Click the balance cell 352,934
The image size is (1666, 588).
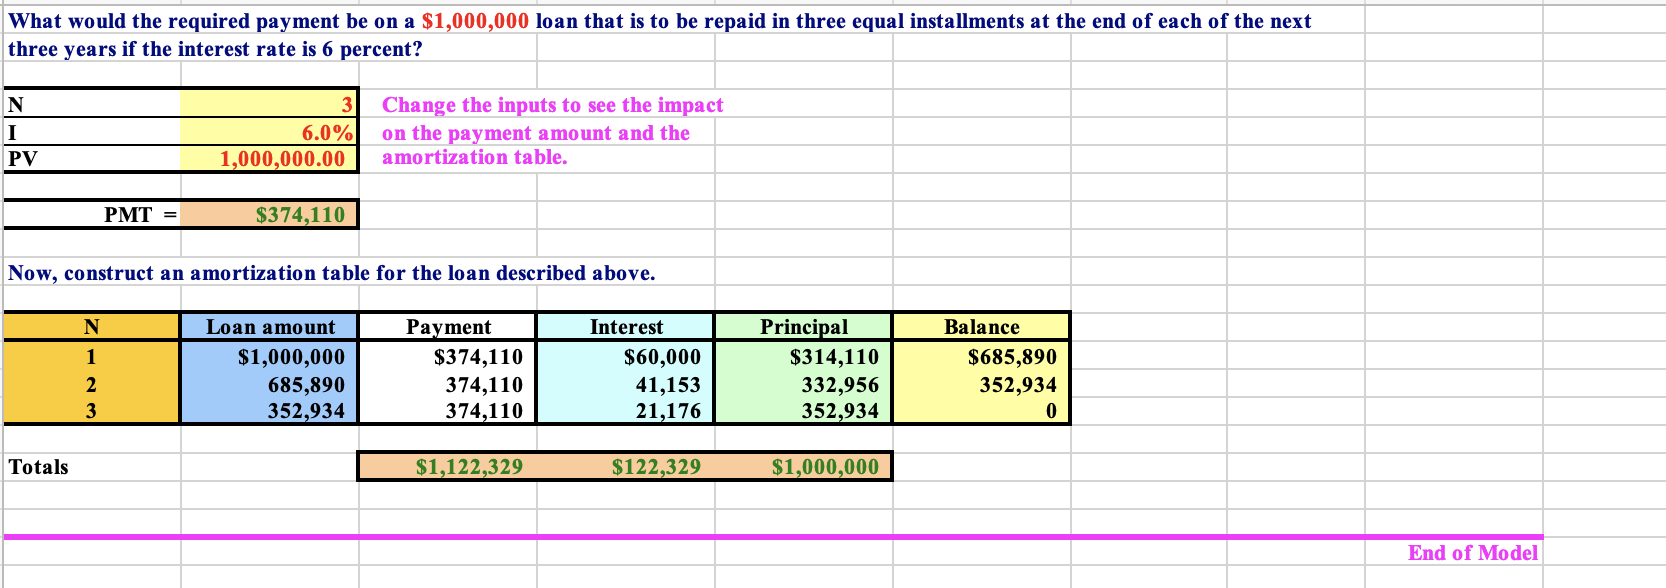point(981,384)
